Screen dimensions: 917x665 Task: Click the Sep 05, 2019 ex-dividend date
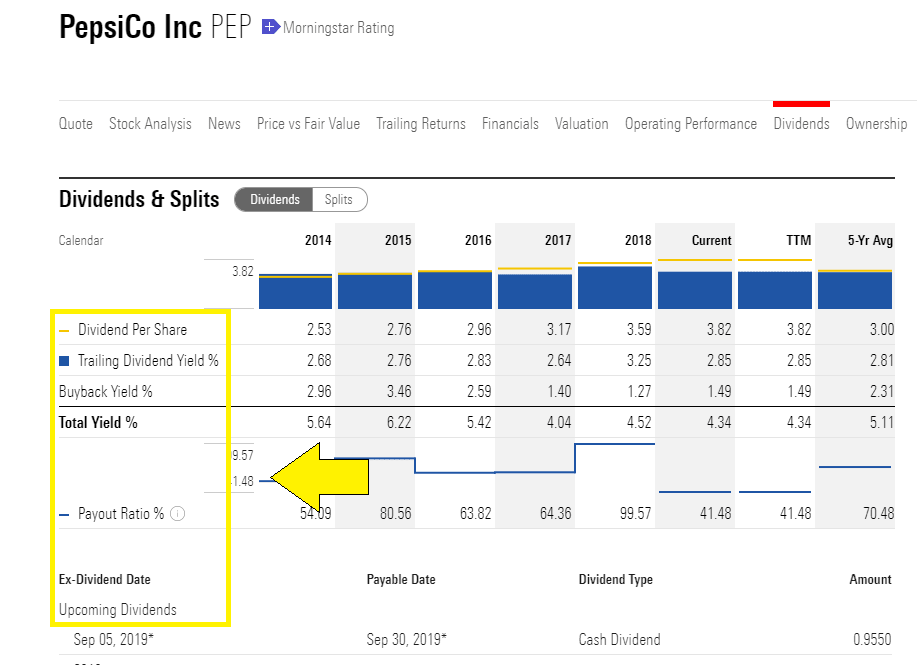pos(113,640)
